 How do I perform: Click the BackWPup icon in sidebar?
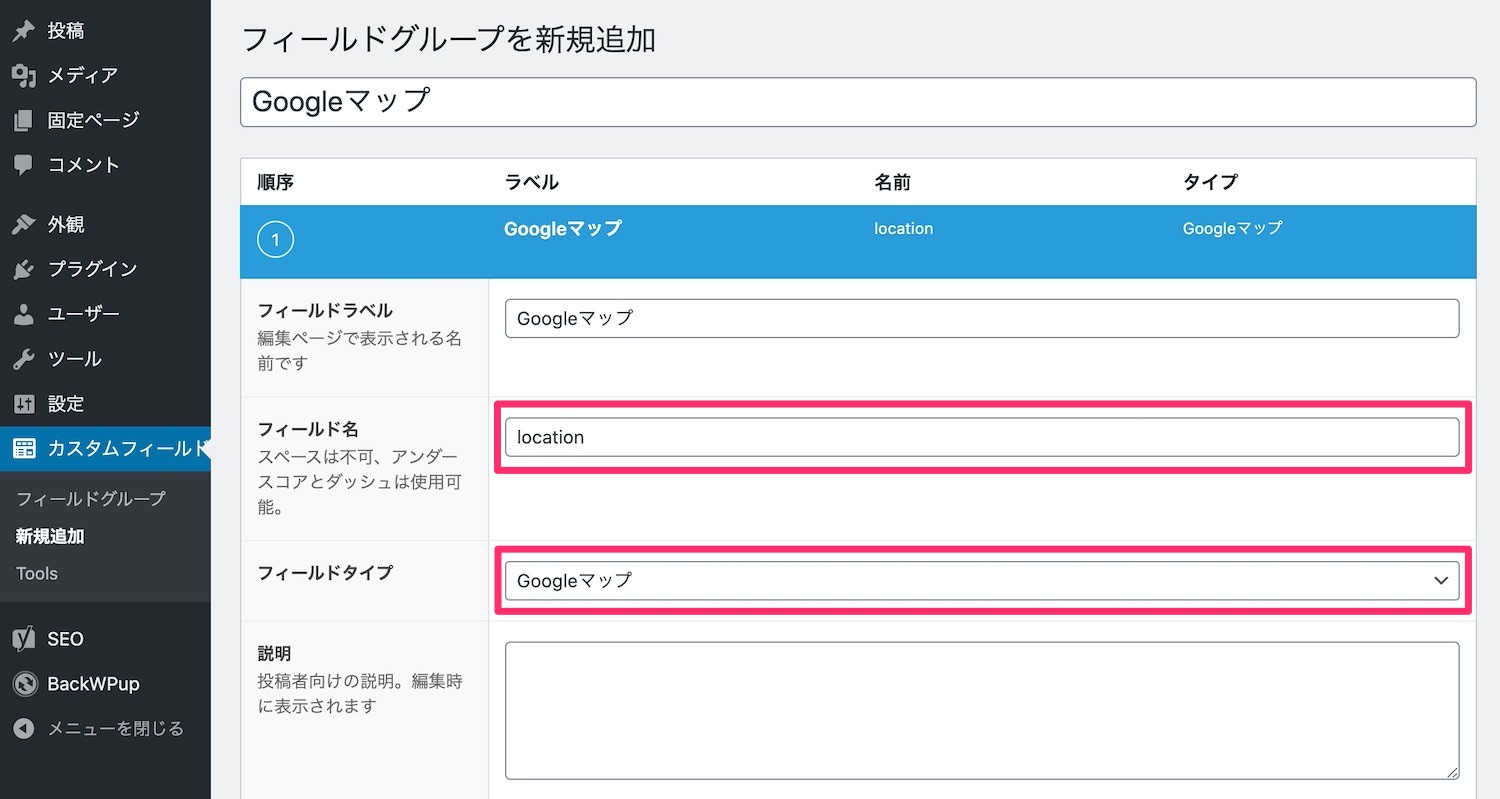pyautogui.click(x=22, y=683)
